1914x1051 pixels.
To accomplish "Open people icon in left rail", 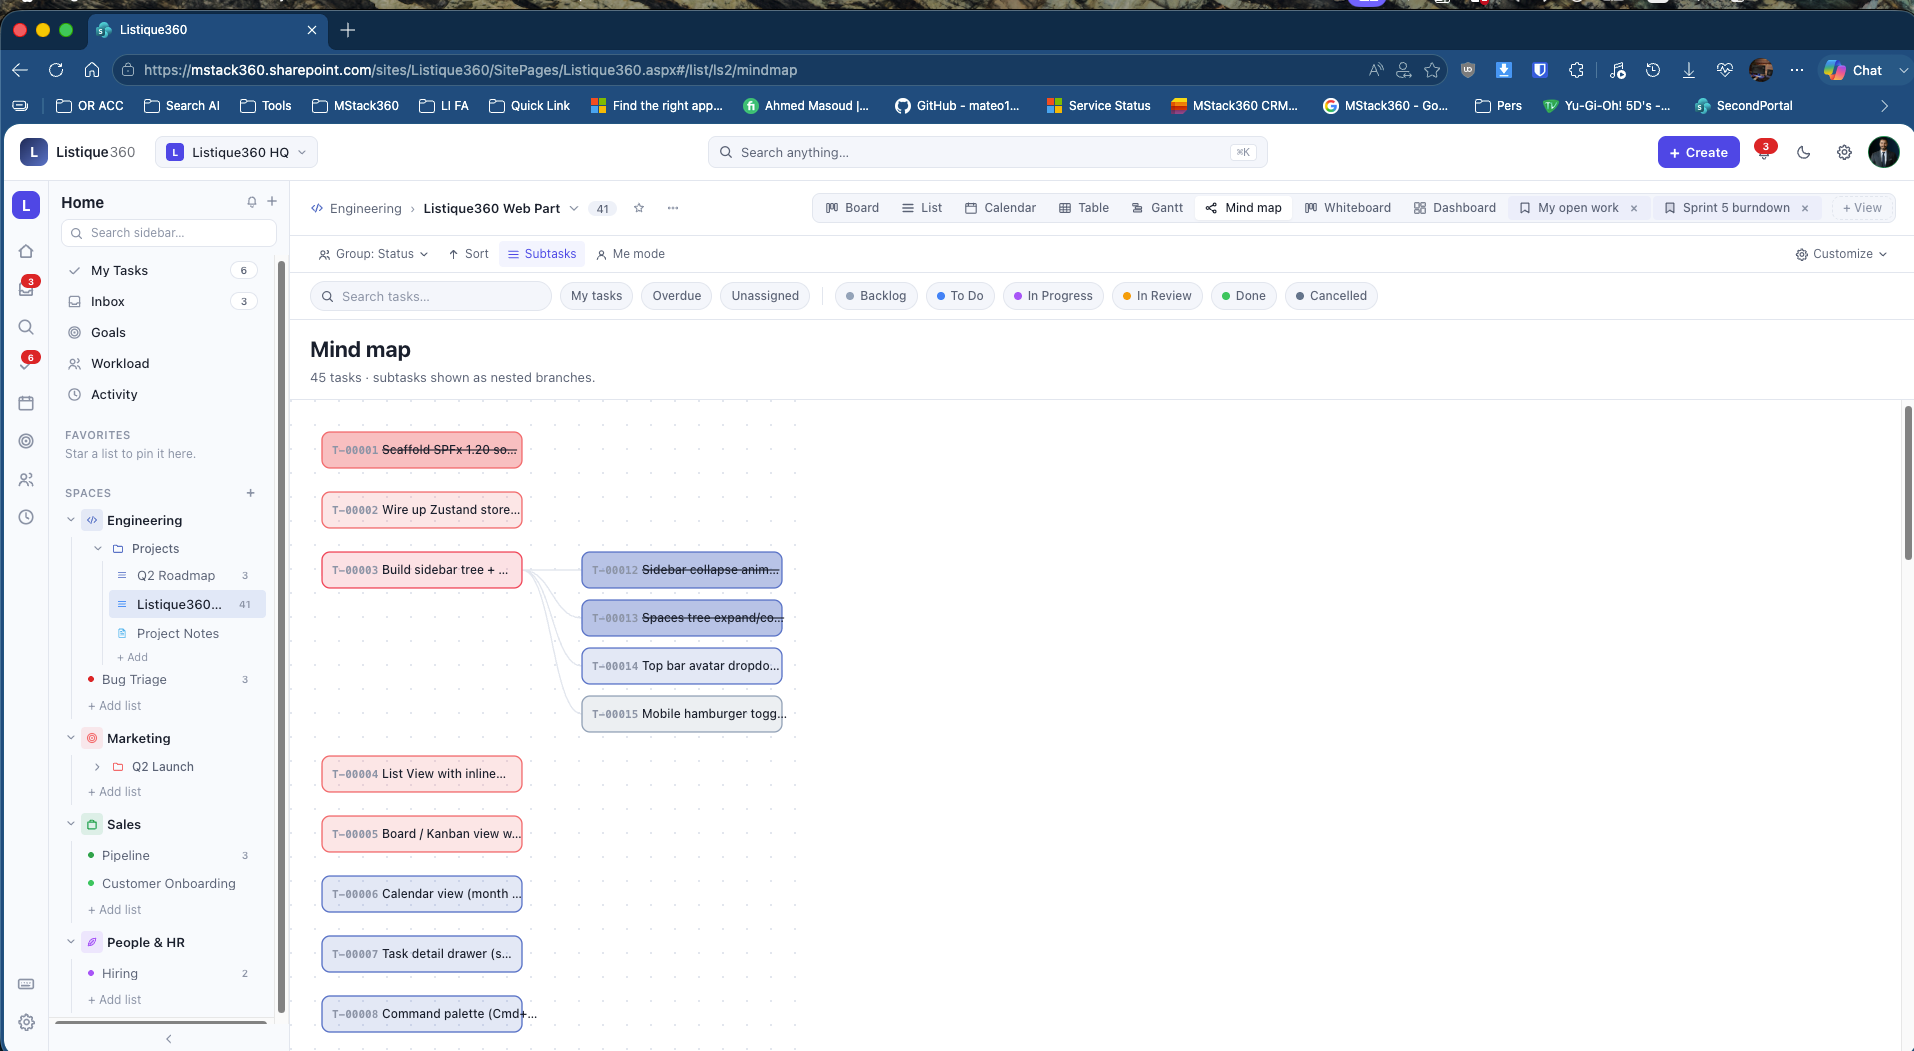I will [26, 480].
